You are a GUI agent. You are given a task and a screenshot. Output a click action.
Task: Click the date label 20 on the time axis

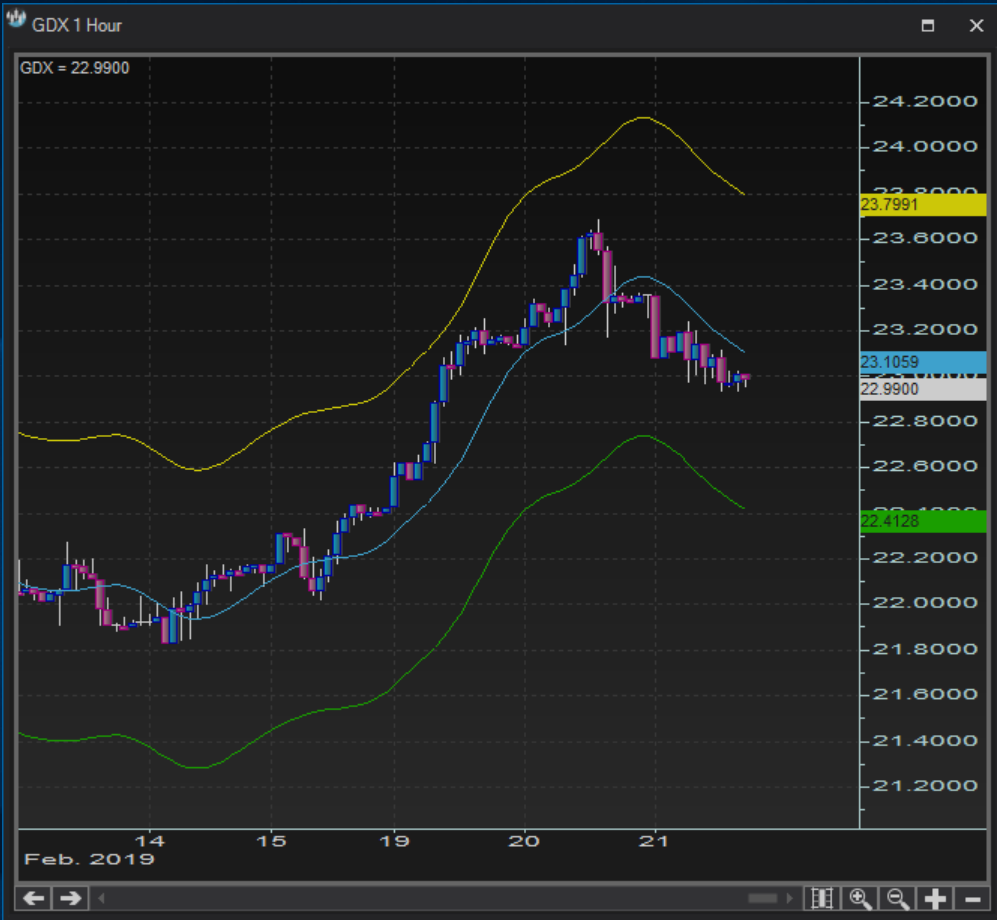(x=525, y=842)
